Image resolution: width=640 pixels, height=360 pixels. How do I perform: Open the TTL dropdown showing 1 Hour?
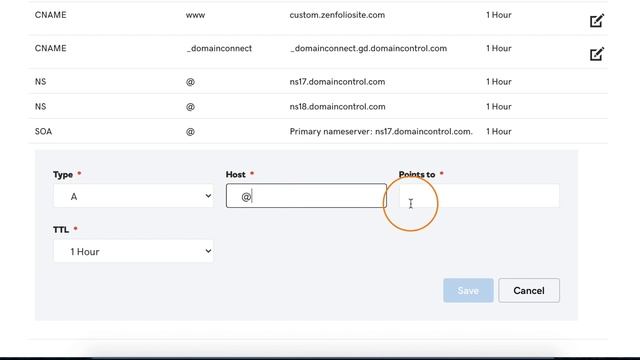pos(133,251)
